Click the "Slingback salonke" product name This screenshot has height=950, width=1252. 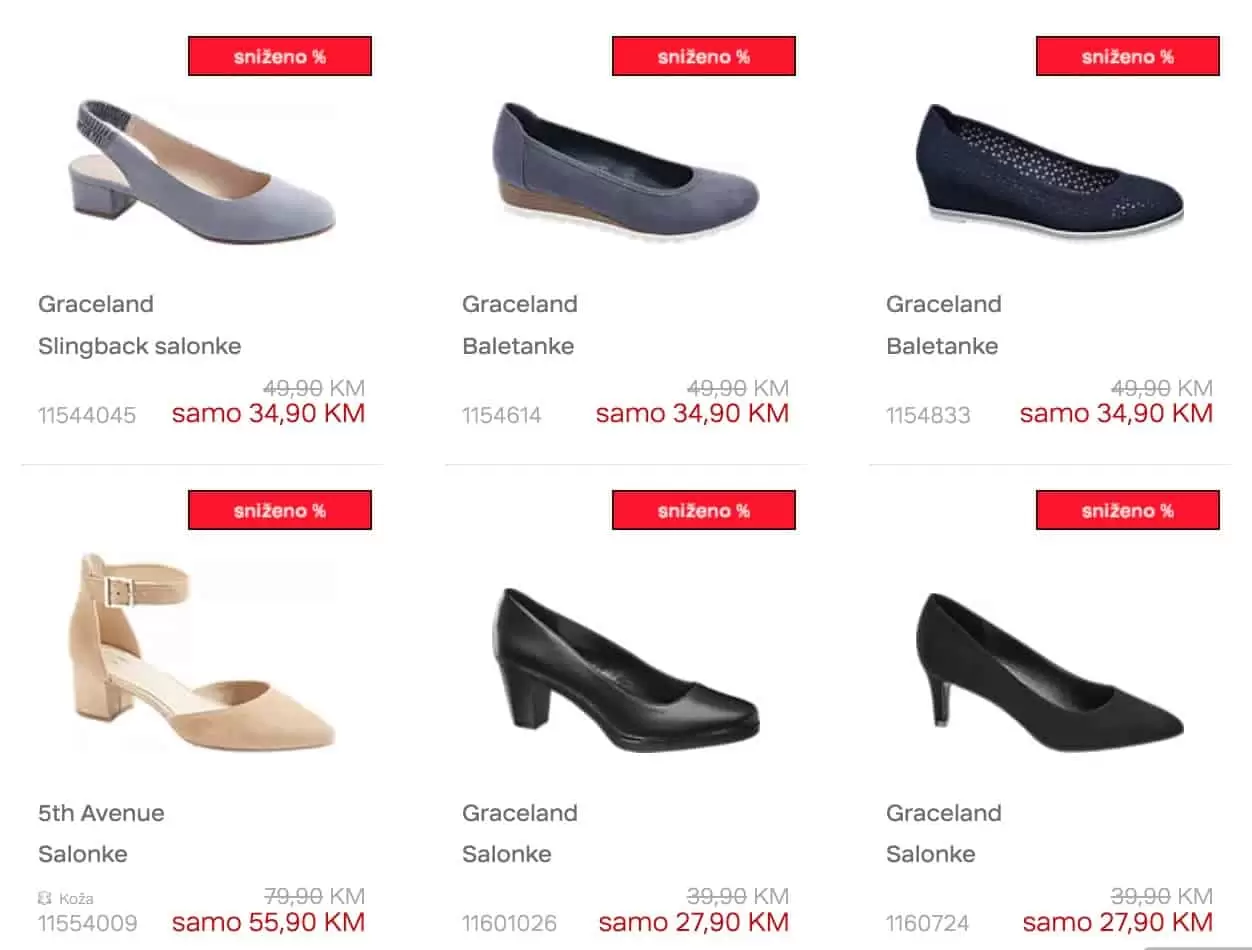coord(139,346)
